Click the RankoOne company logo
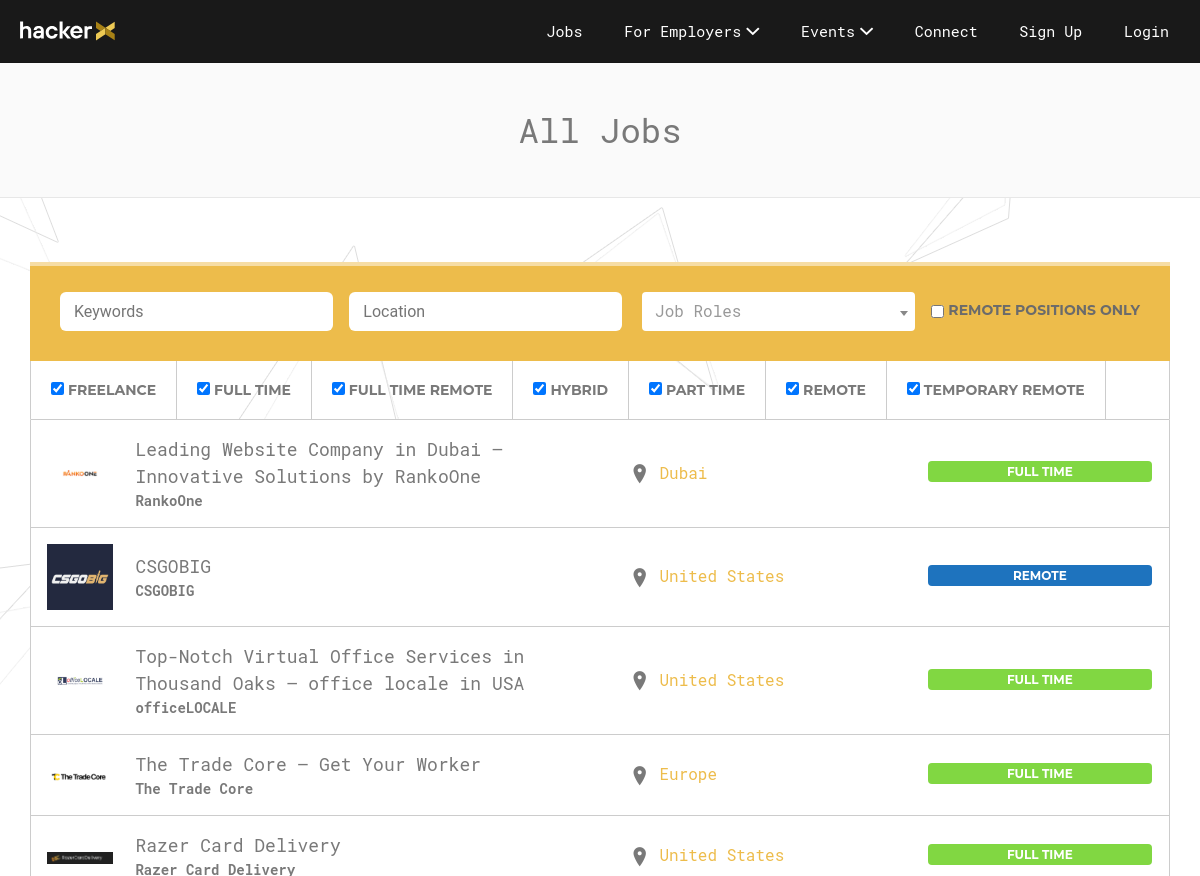This screenshot has height=876, width=1200. tap(80, 473)
